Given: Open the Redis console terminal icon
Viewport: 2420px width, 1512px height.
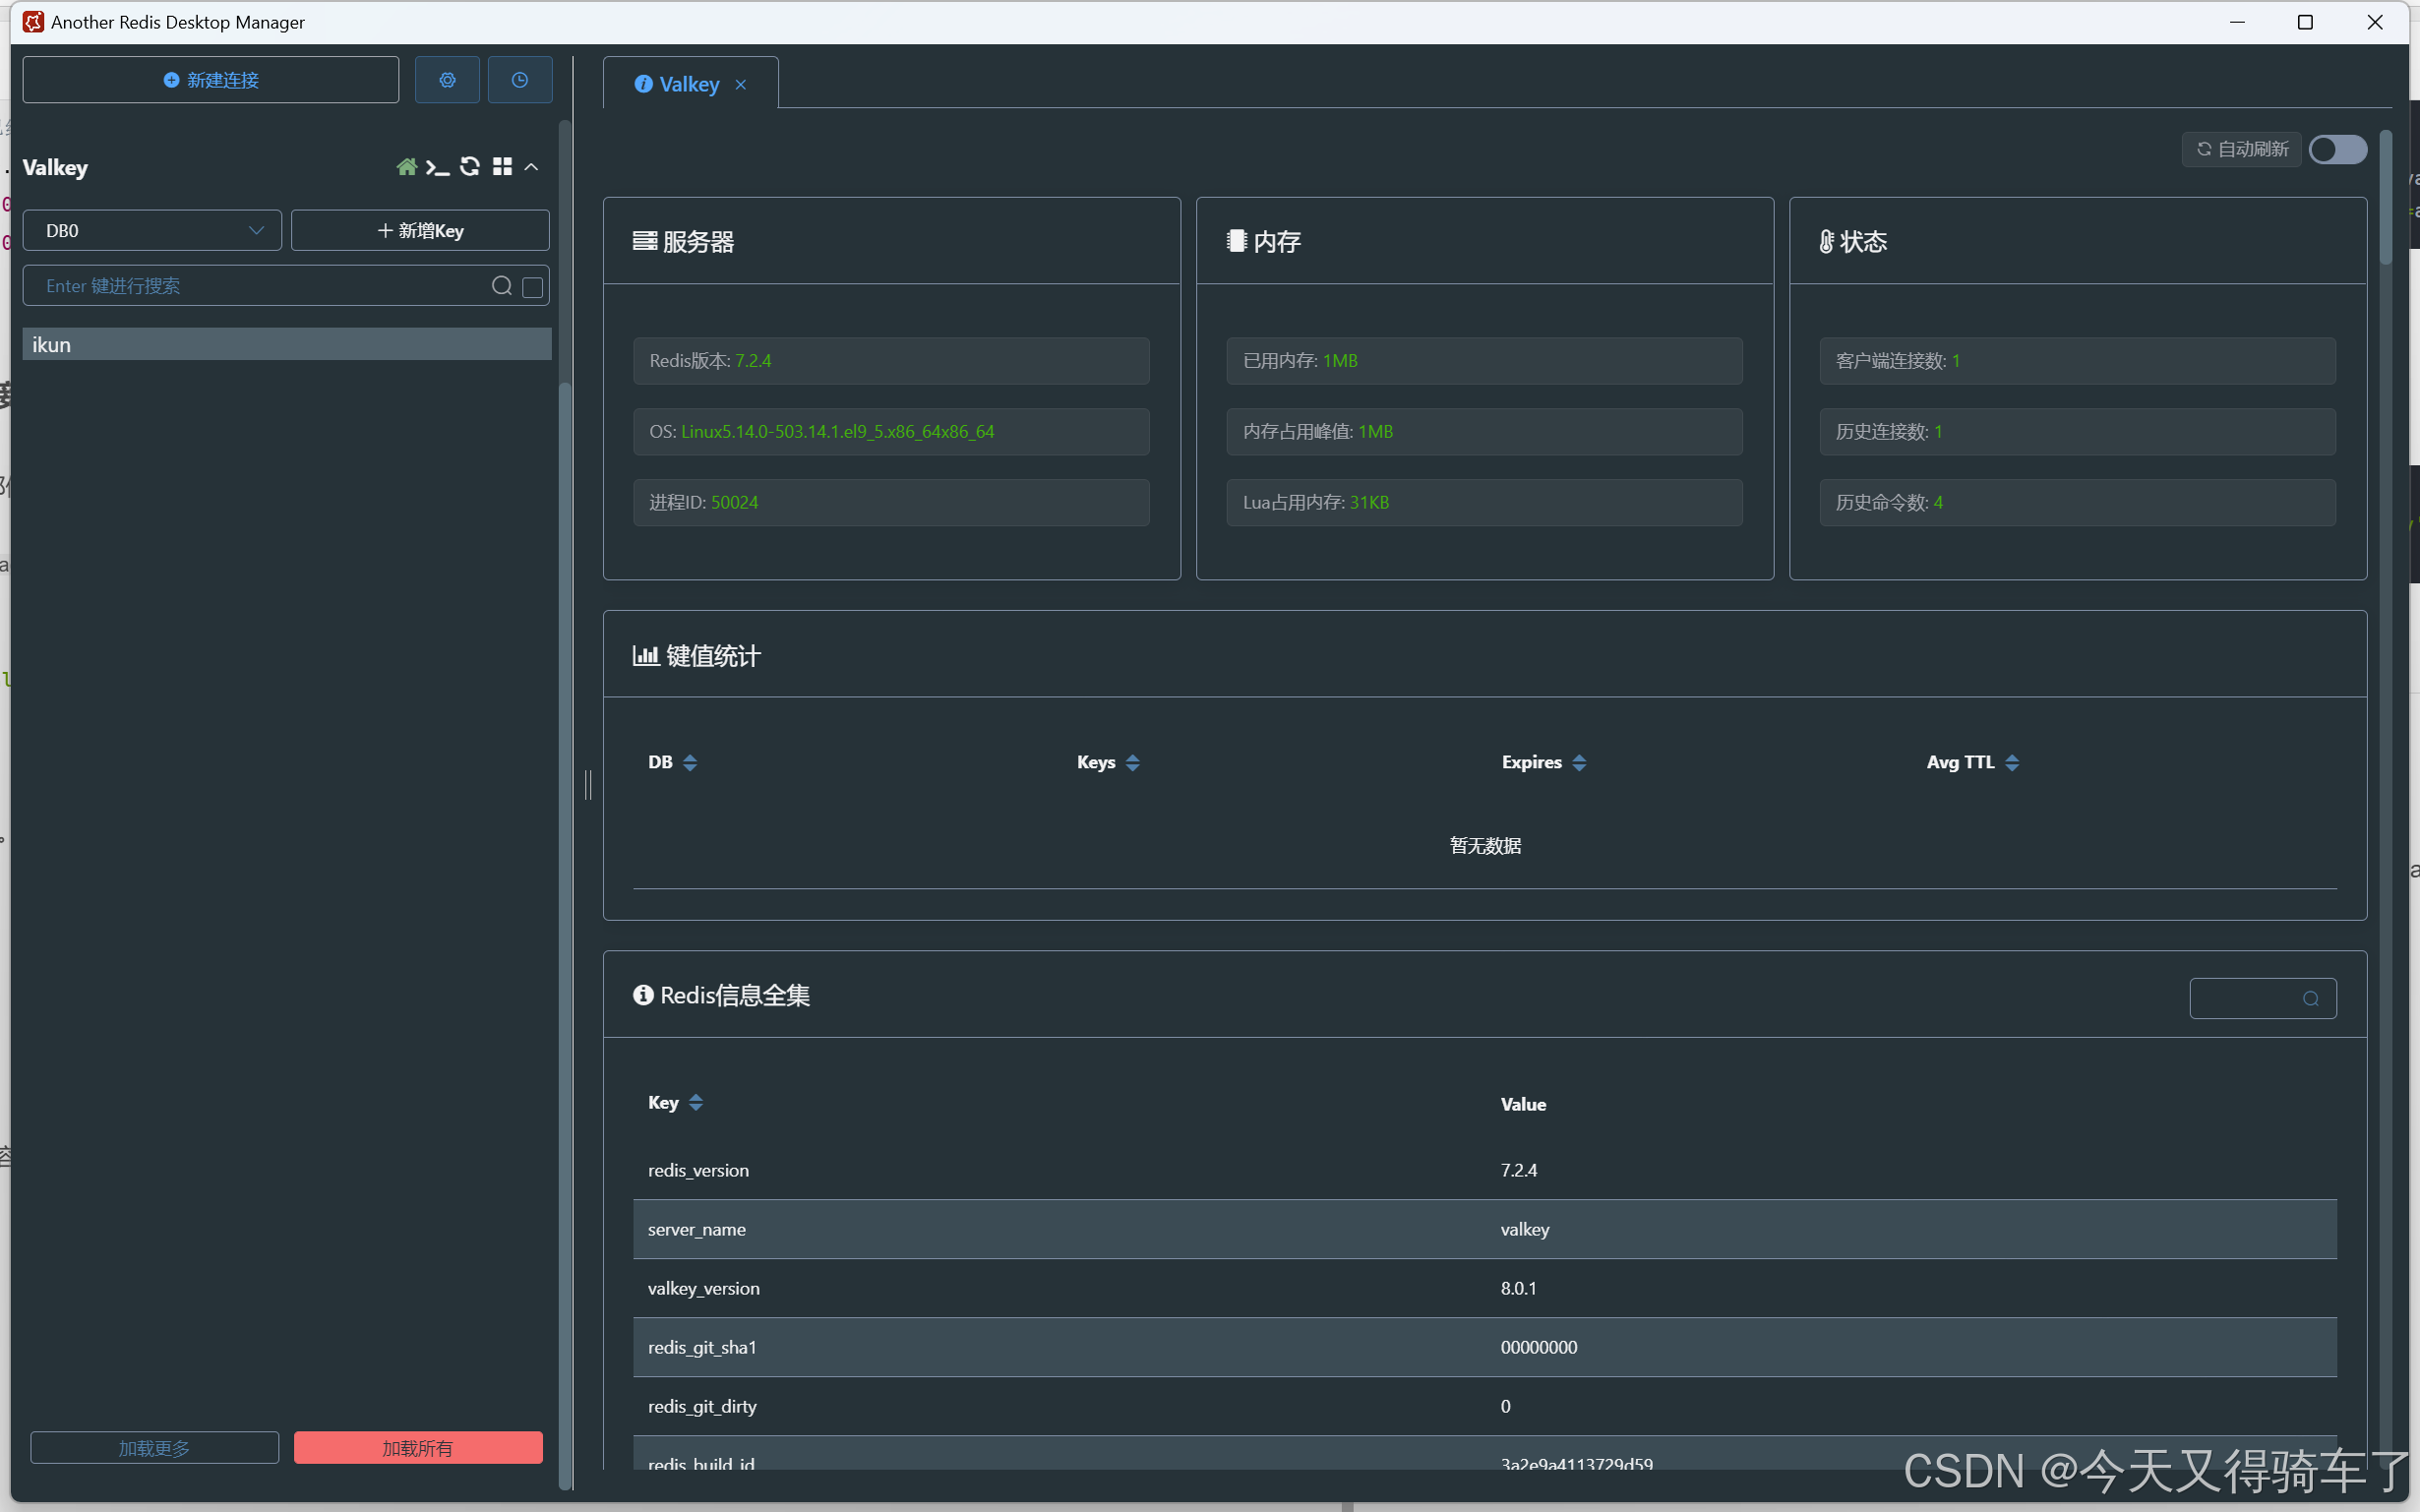Looking at the screenshot, I should pos(437,167).
